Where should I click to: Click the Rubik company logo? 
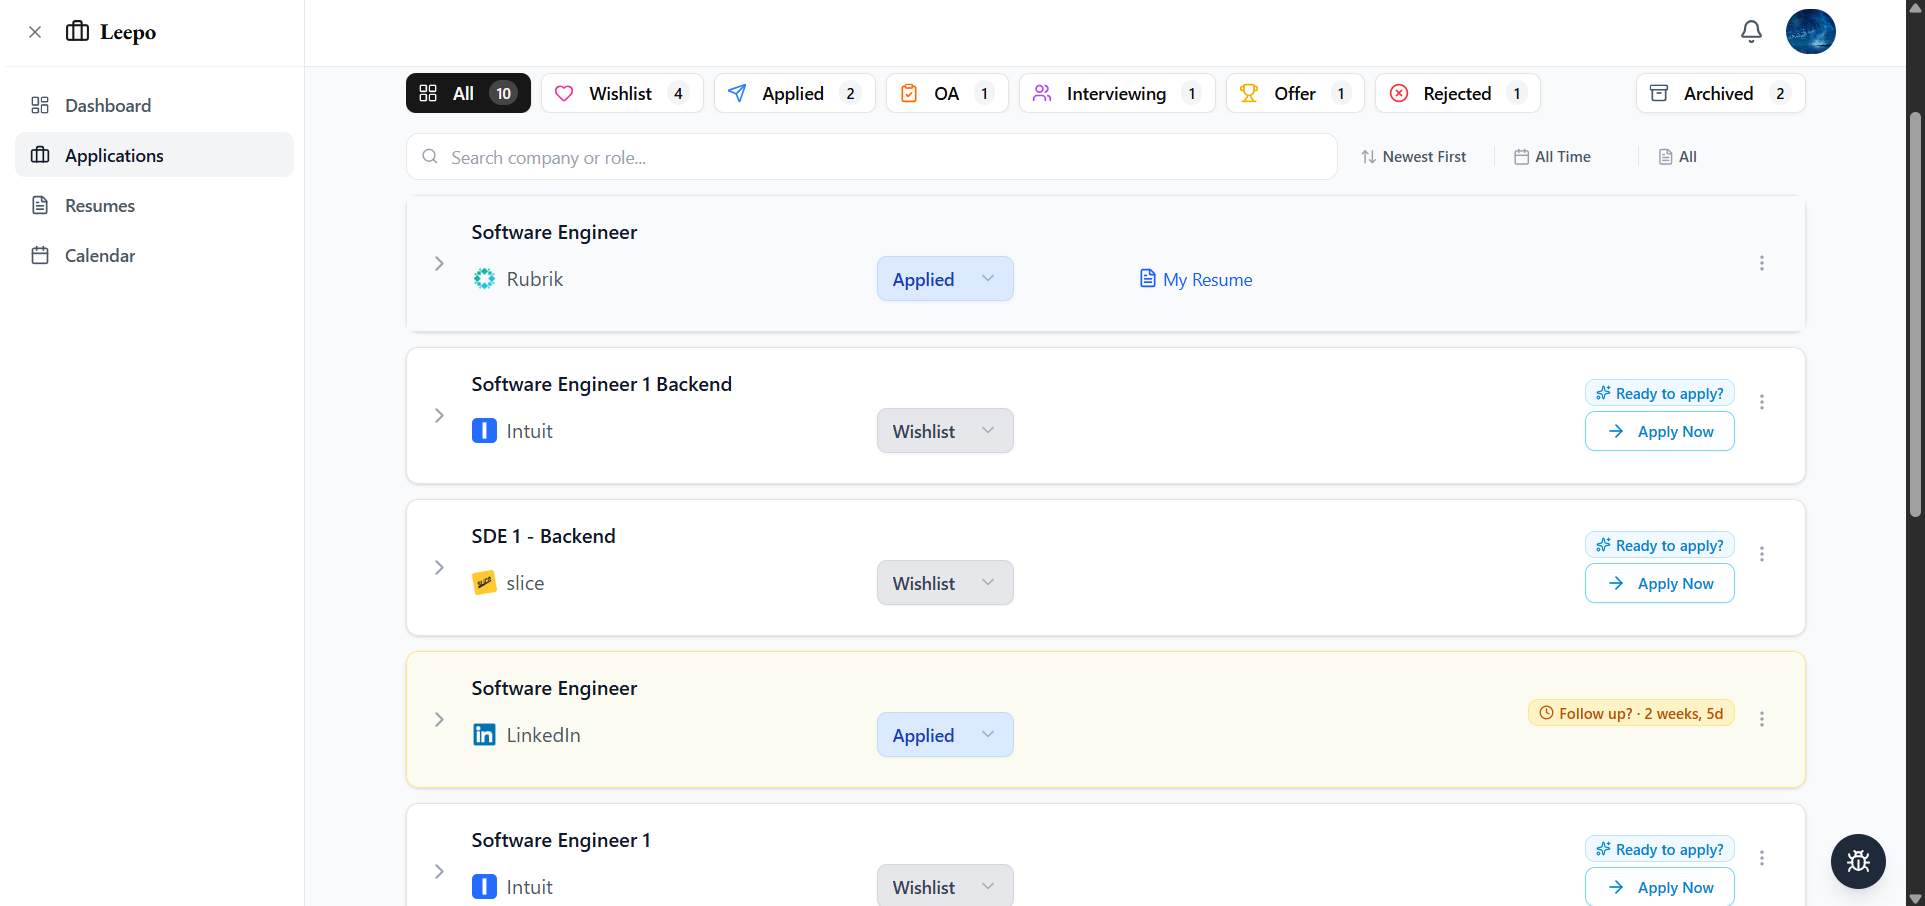click(484, 279)
